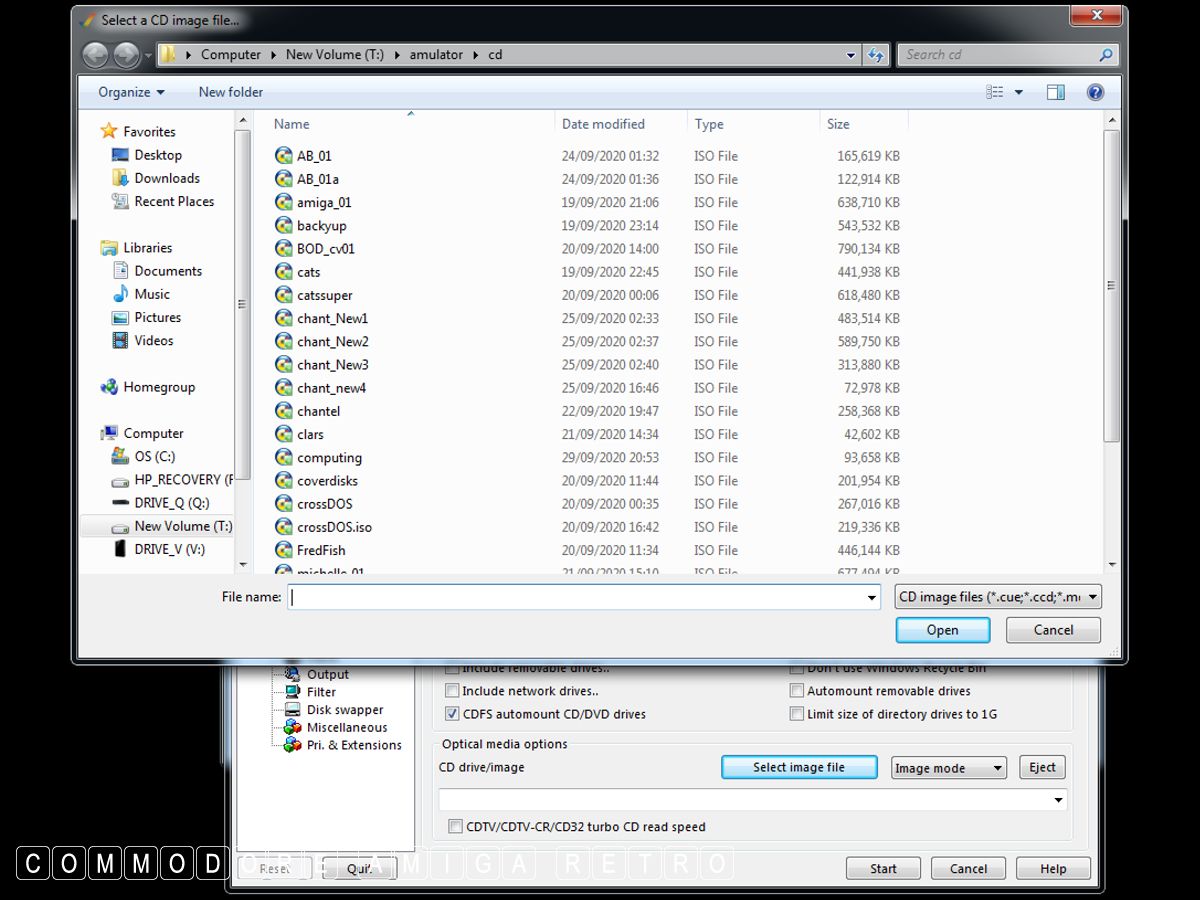This screenshot has height=900, width=1200.
Task: Select DRIVE_V (V:) in navigation pane
Action: [x=169, y=549]
